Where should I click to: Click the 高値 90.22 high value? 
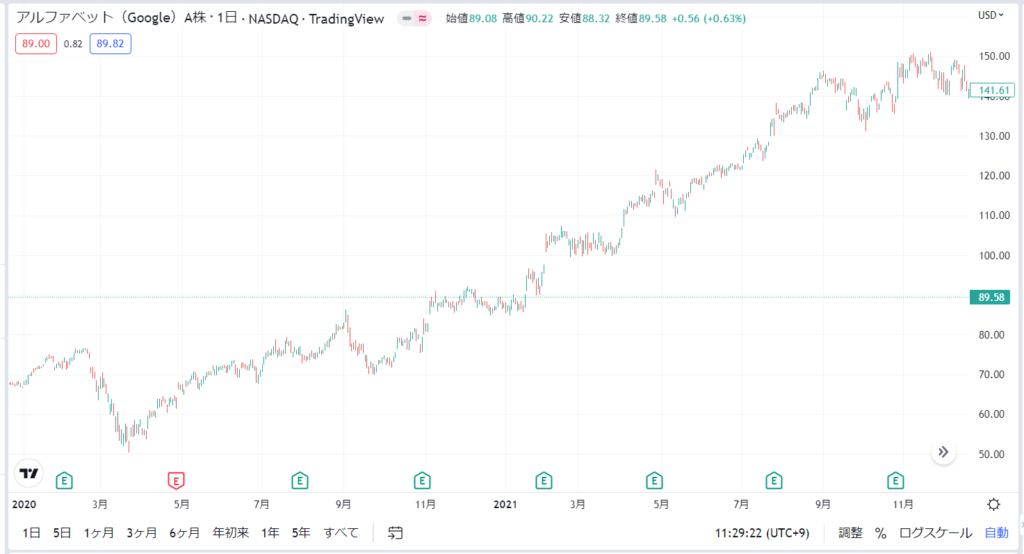[528, 18]
